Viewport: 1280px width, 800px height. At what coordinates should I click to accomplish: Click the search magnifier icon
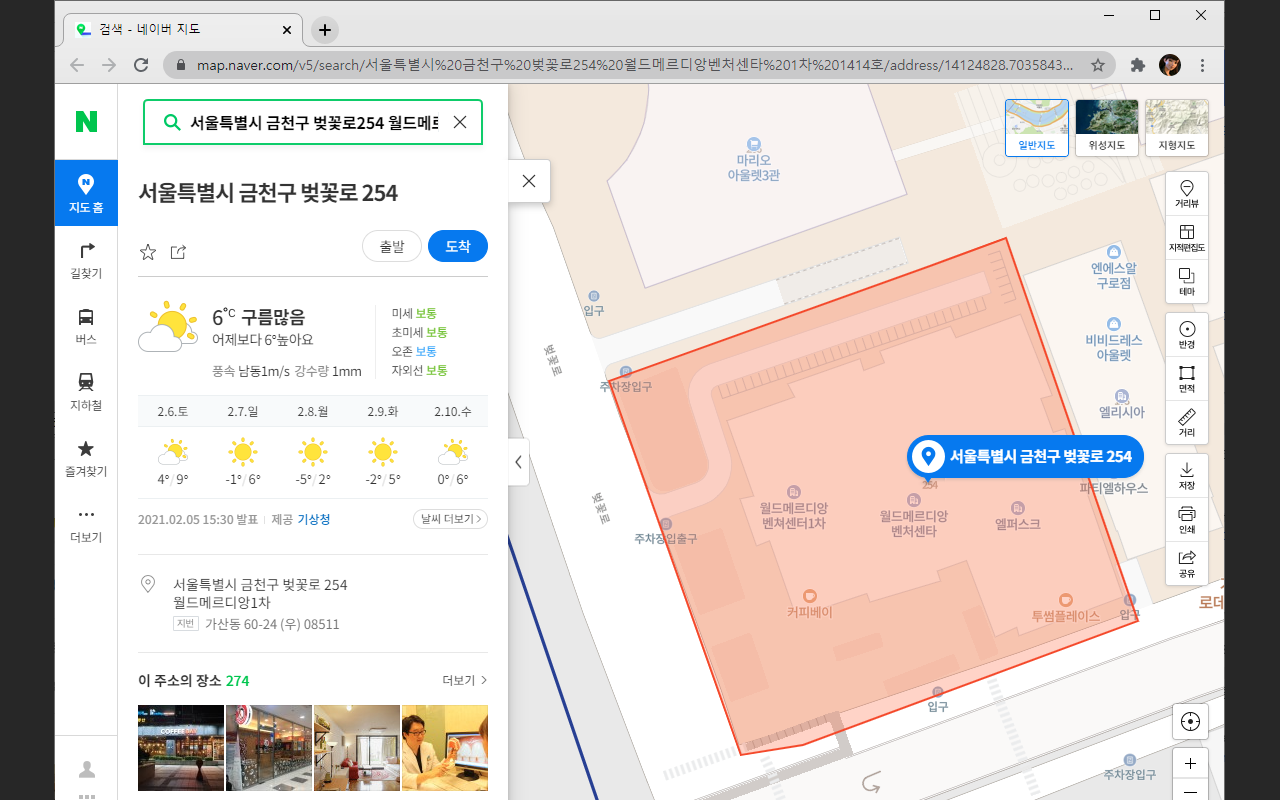coord(172,122)
